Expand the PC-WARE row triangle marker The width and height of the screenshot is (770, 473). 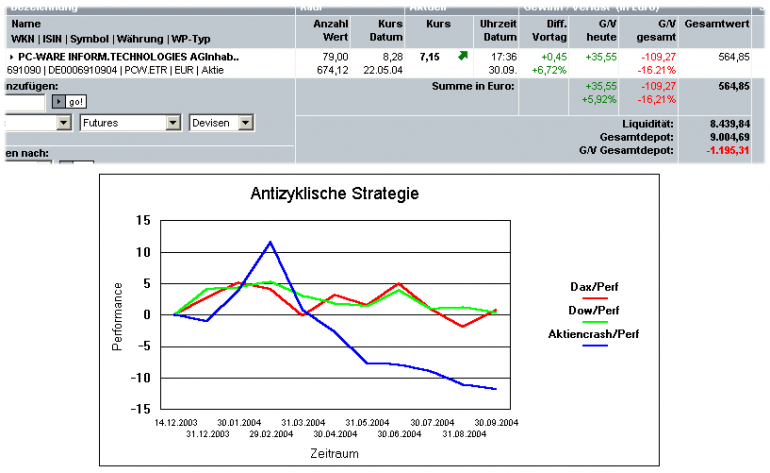click(11, 57)
